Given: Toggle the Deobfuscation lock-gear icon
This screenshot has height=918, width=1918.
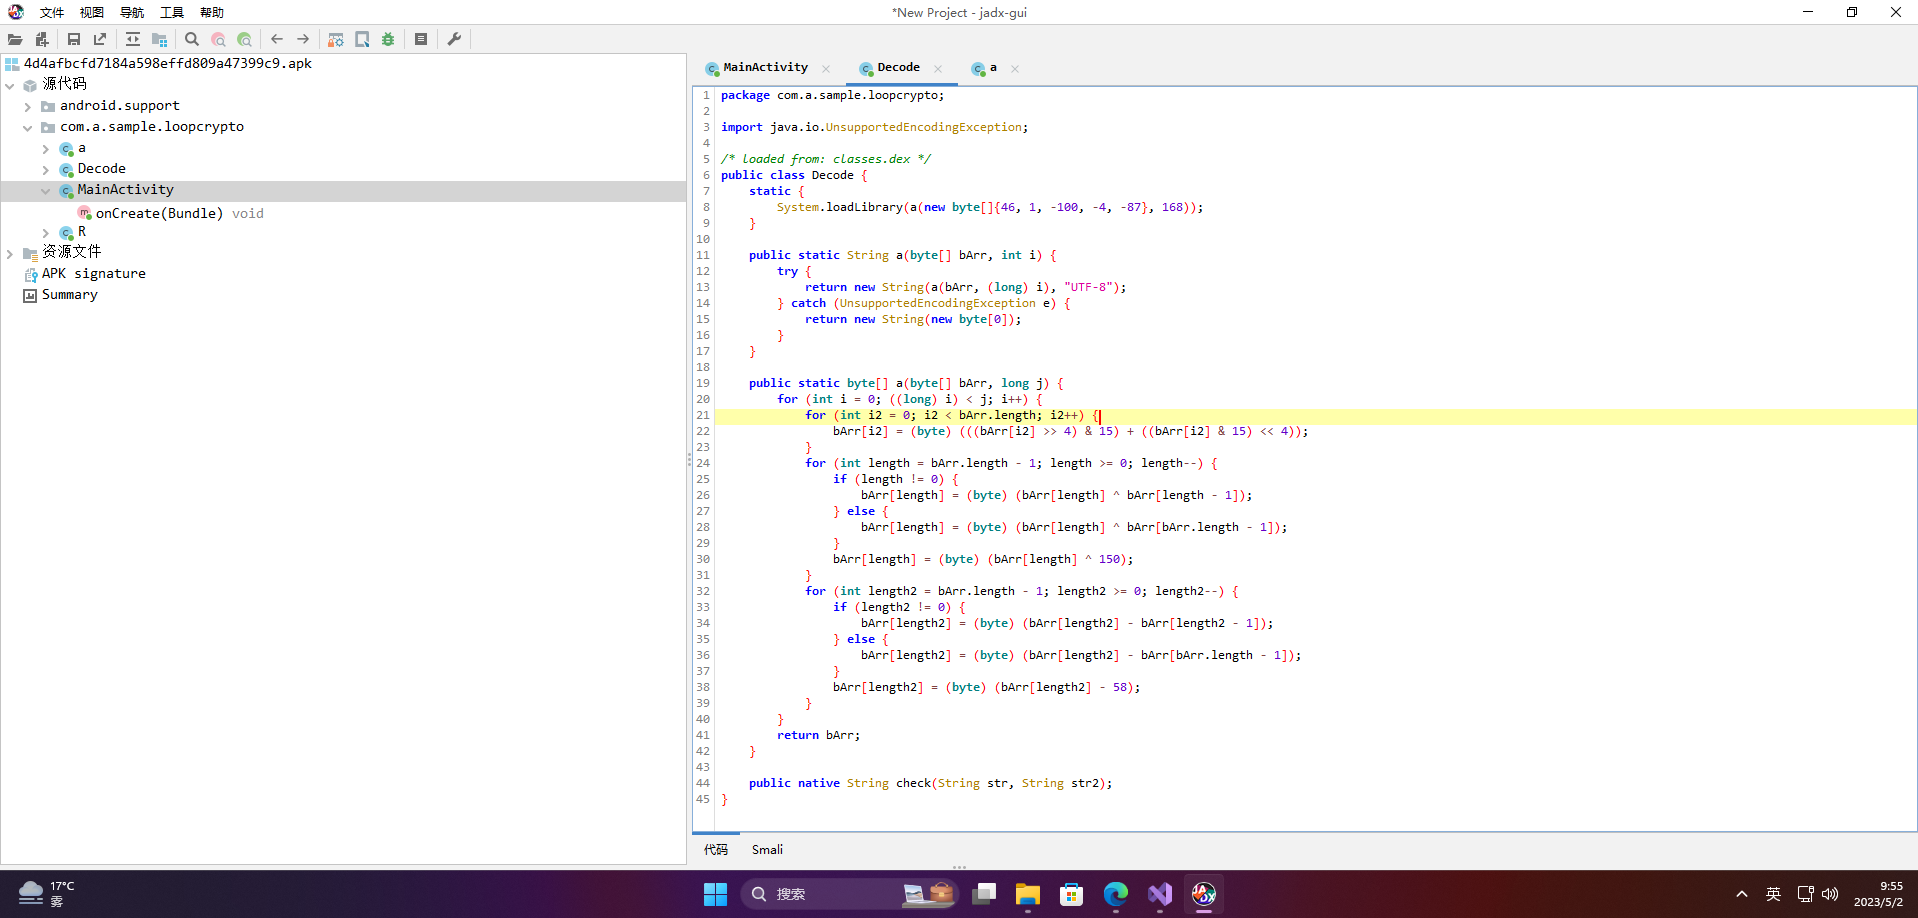Looking at the screenshot, I should [336, 39].
